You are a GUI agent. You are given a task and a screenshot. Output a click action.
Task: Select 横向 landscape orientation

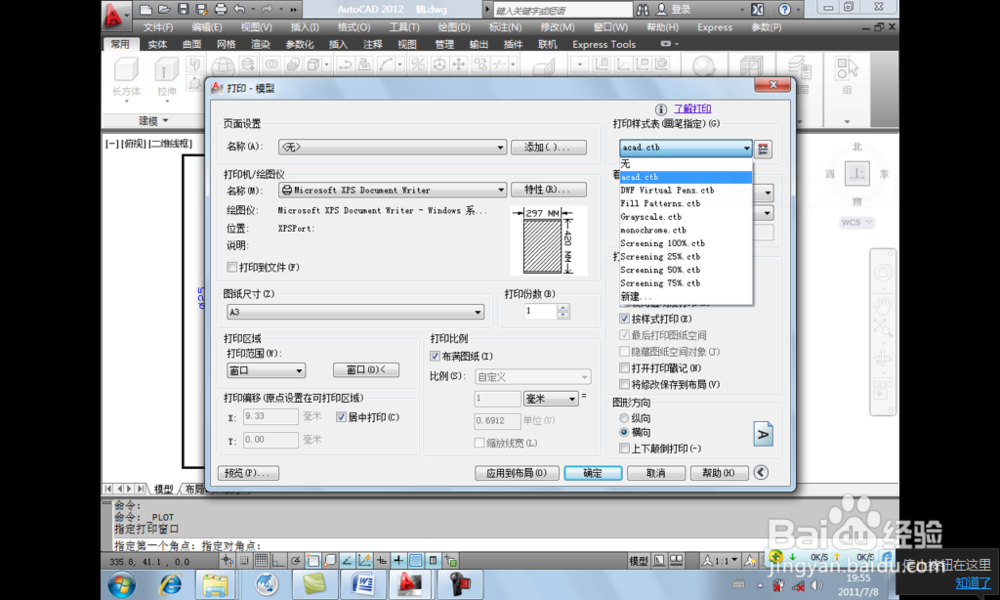(x=624, y=432)
